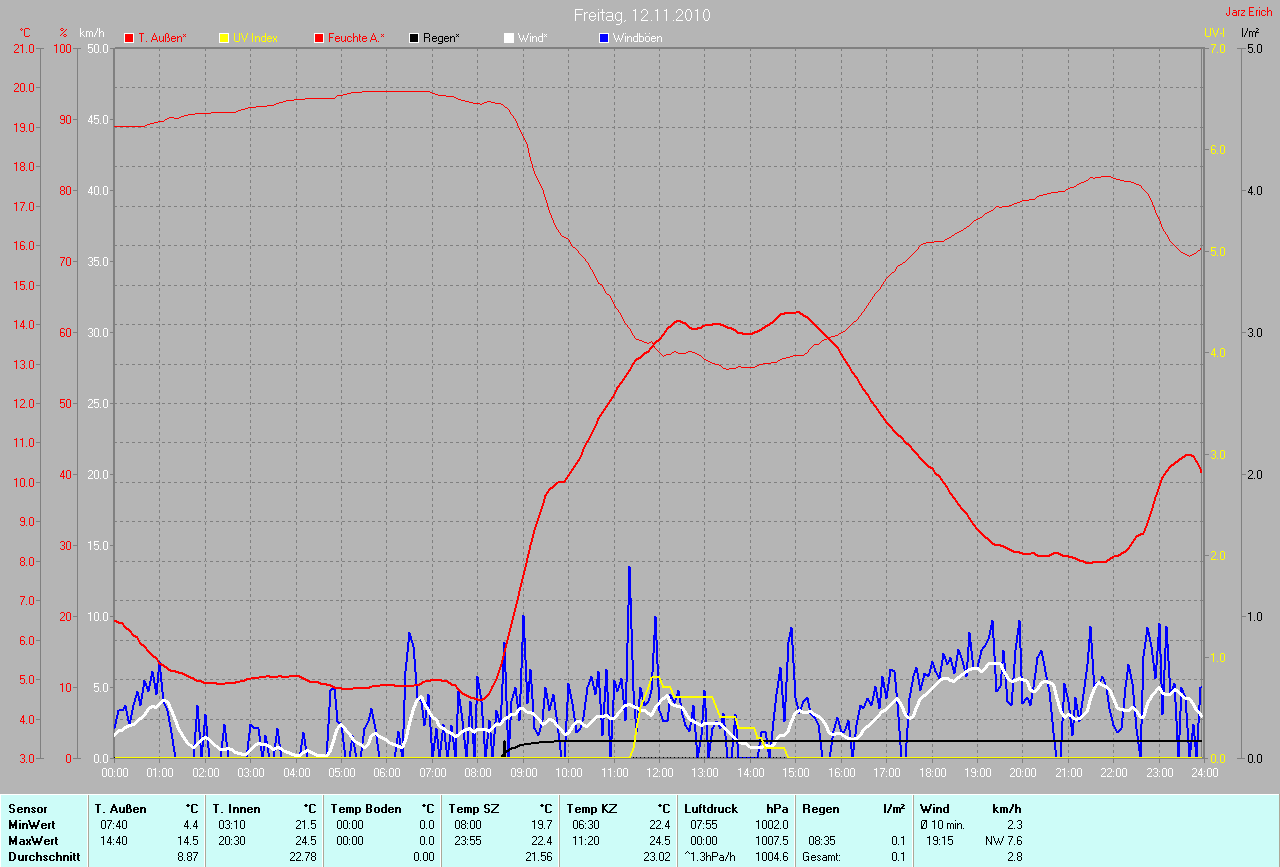This screenshot has width=1280, height=867.
Task: Click the Jarz Erich author label
Action: pyautogui.click(x=1248, y=12)
